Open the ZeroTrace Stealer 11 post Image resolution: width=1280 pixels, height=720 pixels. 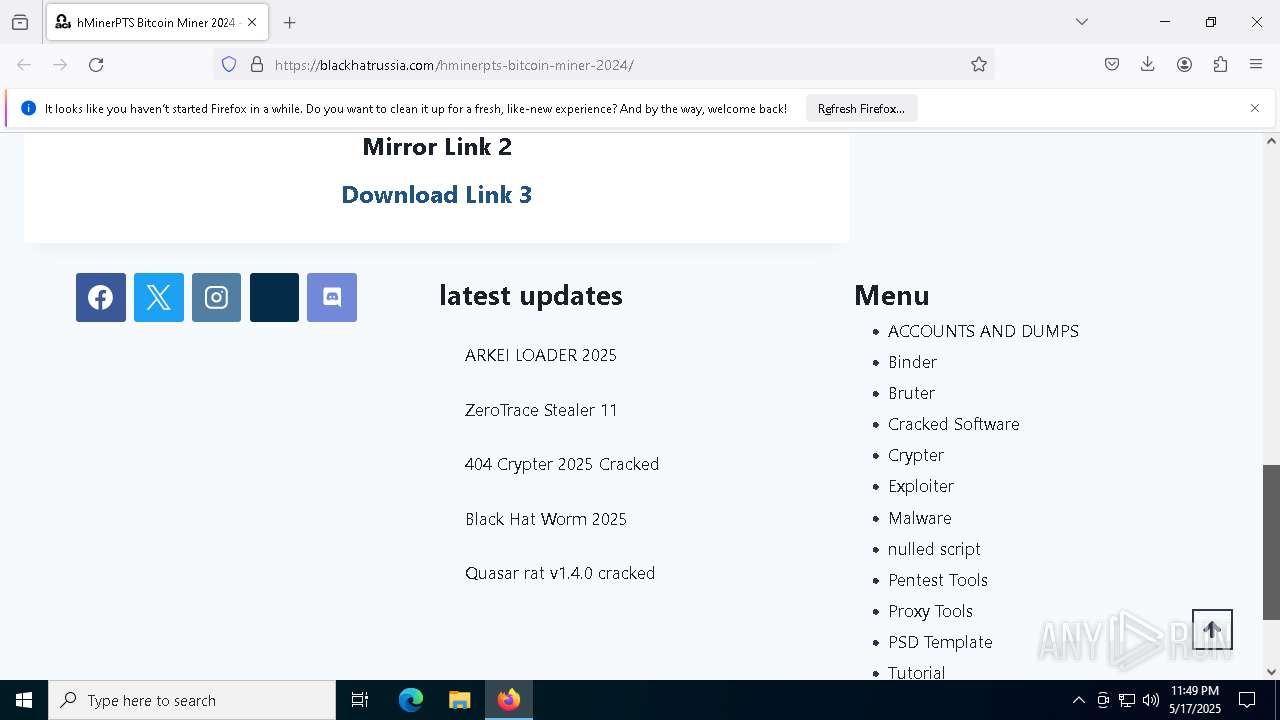pos(541,410)
